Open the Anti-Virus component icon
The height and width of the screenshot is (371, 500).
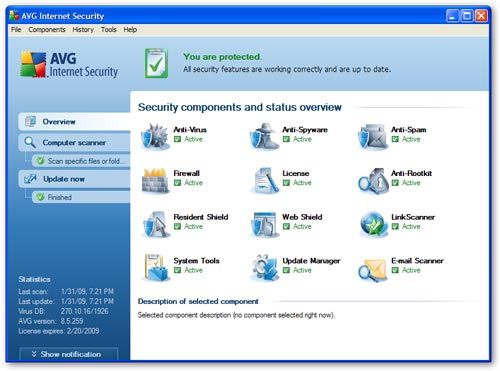tap(155, 137)
